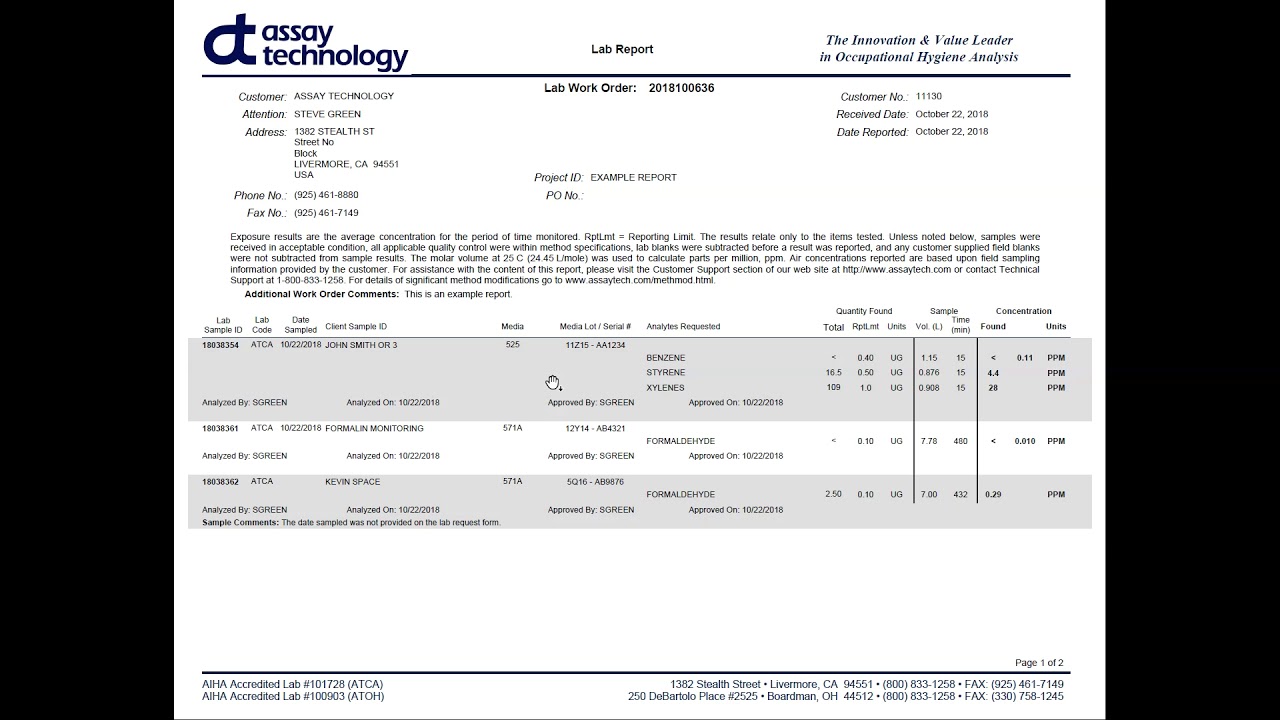The width and height of the screenshot is (1280, 720).
Task: Click sample time 432 minutes
Action: click(961, 495)
